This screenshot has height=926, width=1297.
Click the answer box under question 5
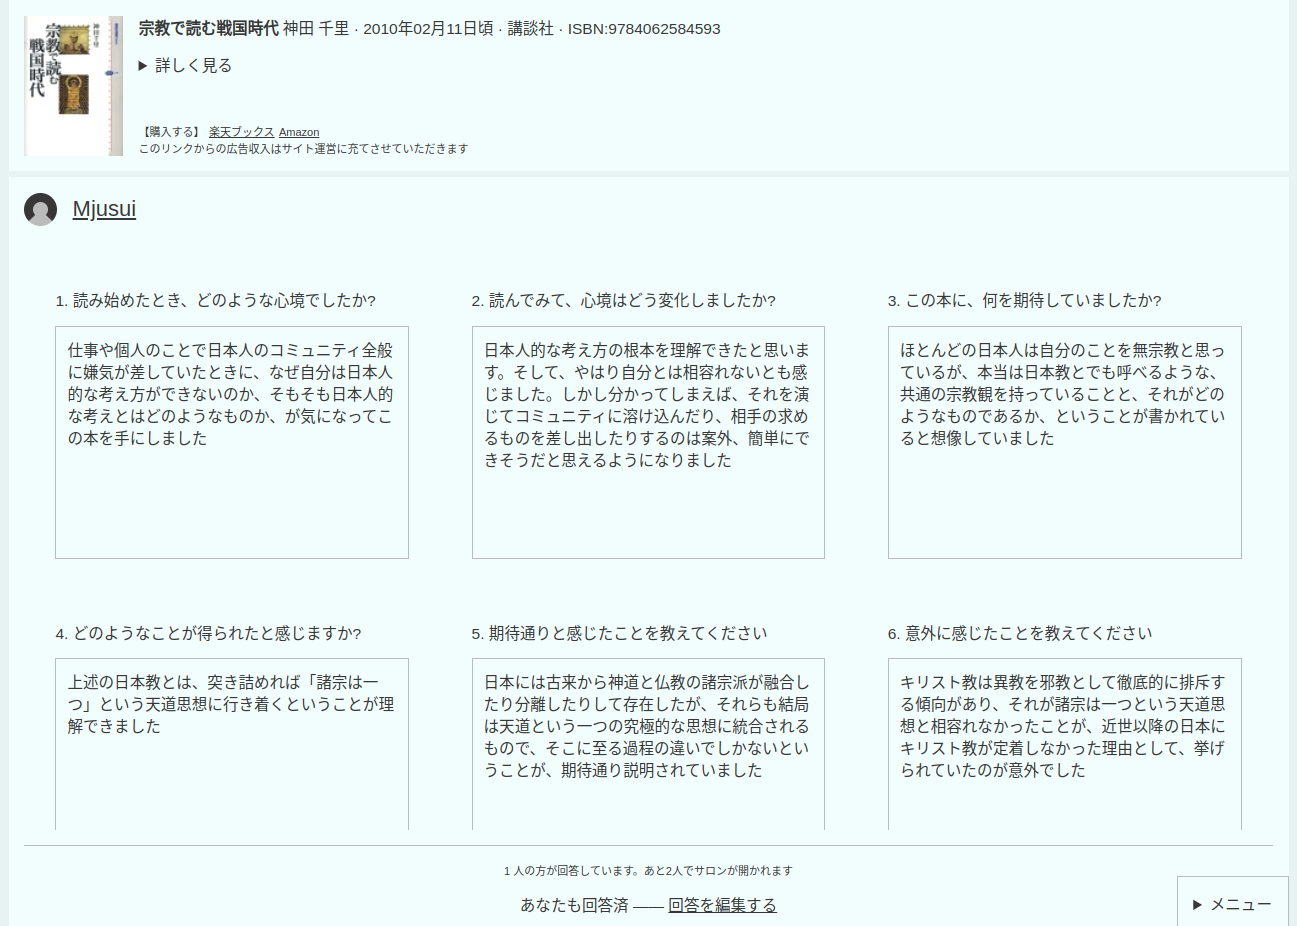coord(648,744)
